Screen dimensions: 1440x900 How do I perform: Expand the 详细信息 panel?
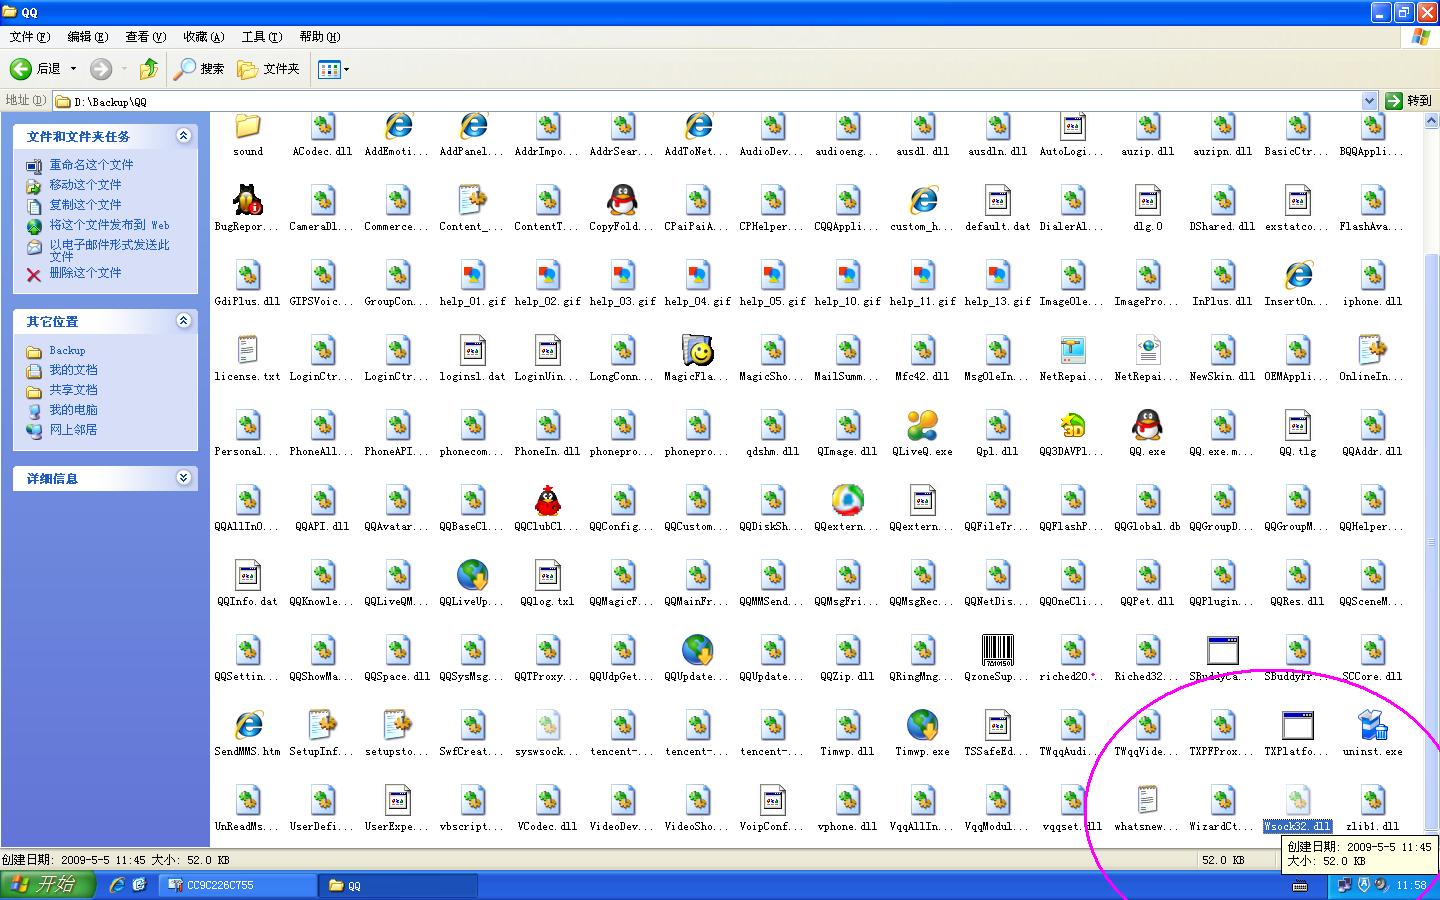[183, 478]
